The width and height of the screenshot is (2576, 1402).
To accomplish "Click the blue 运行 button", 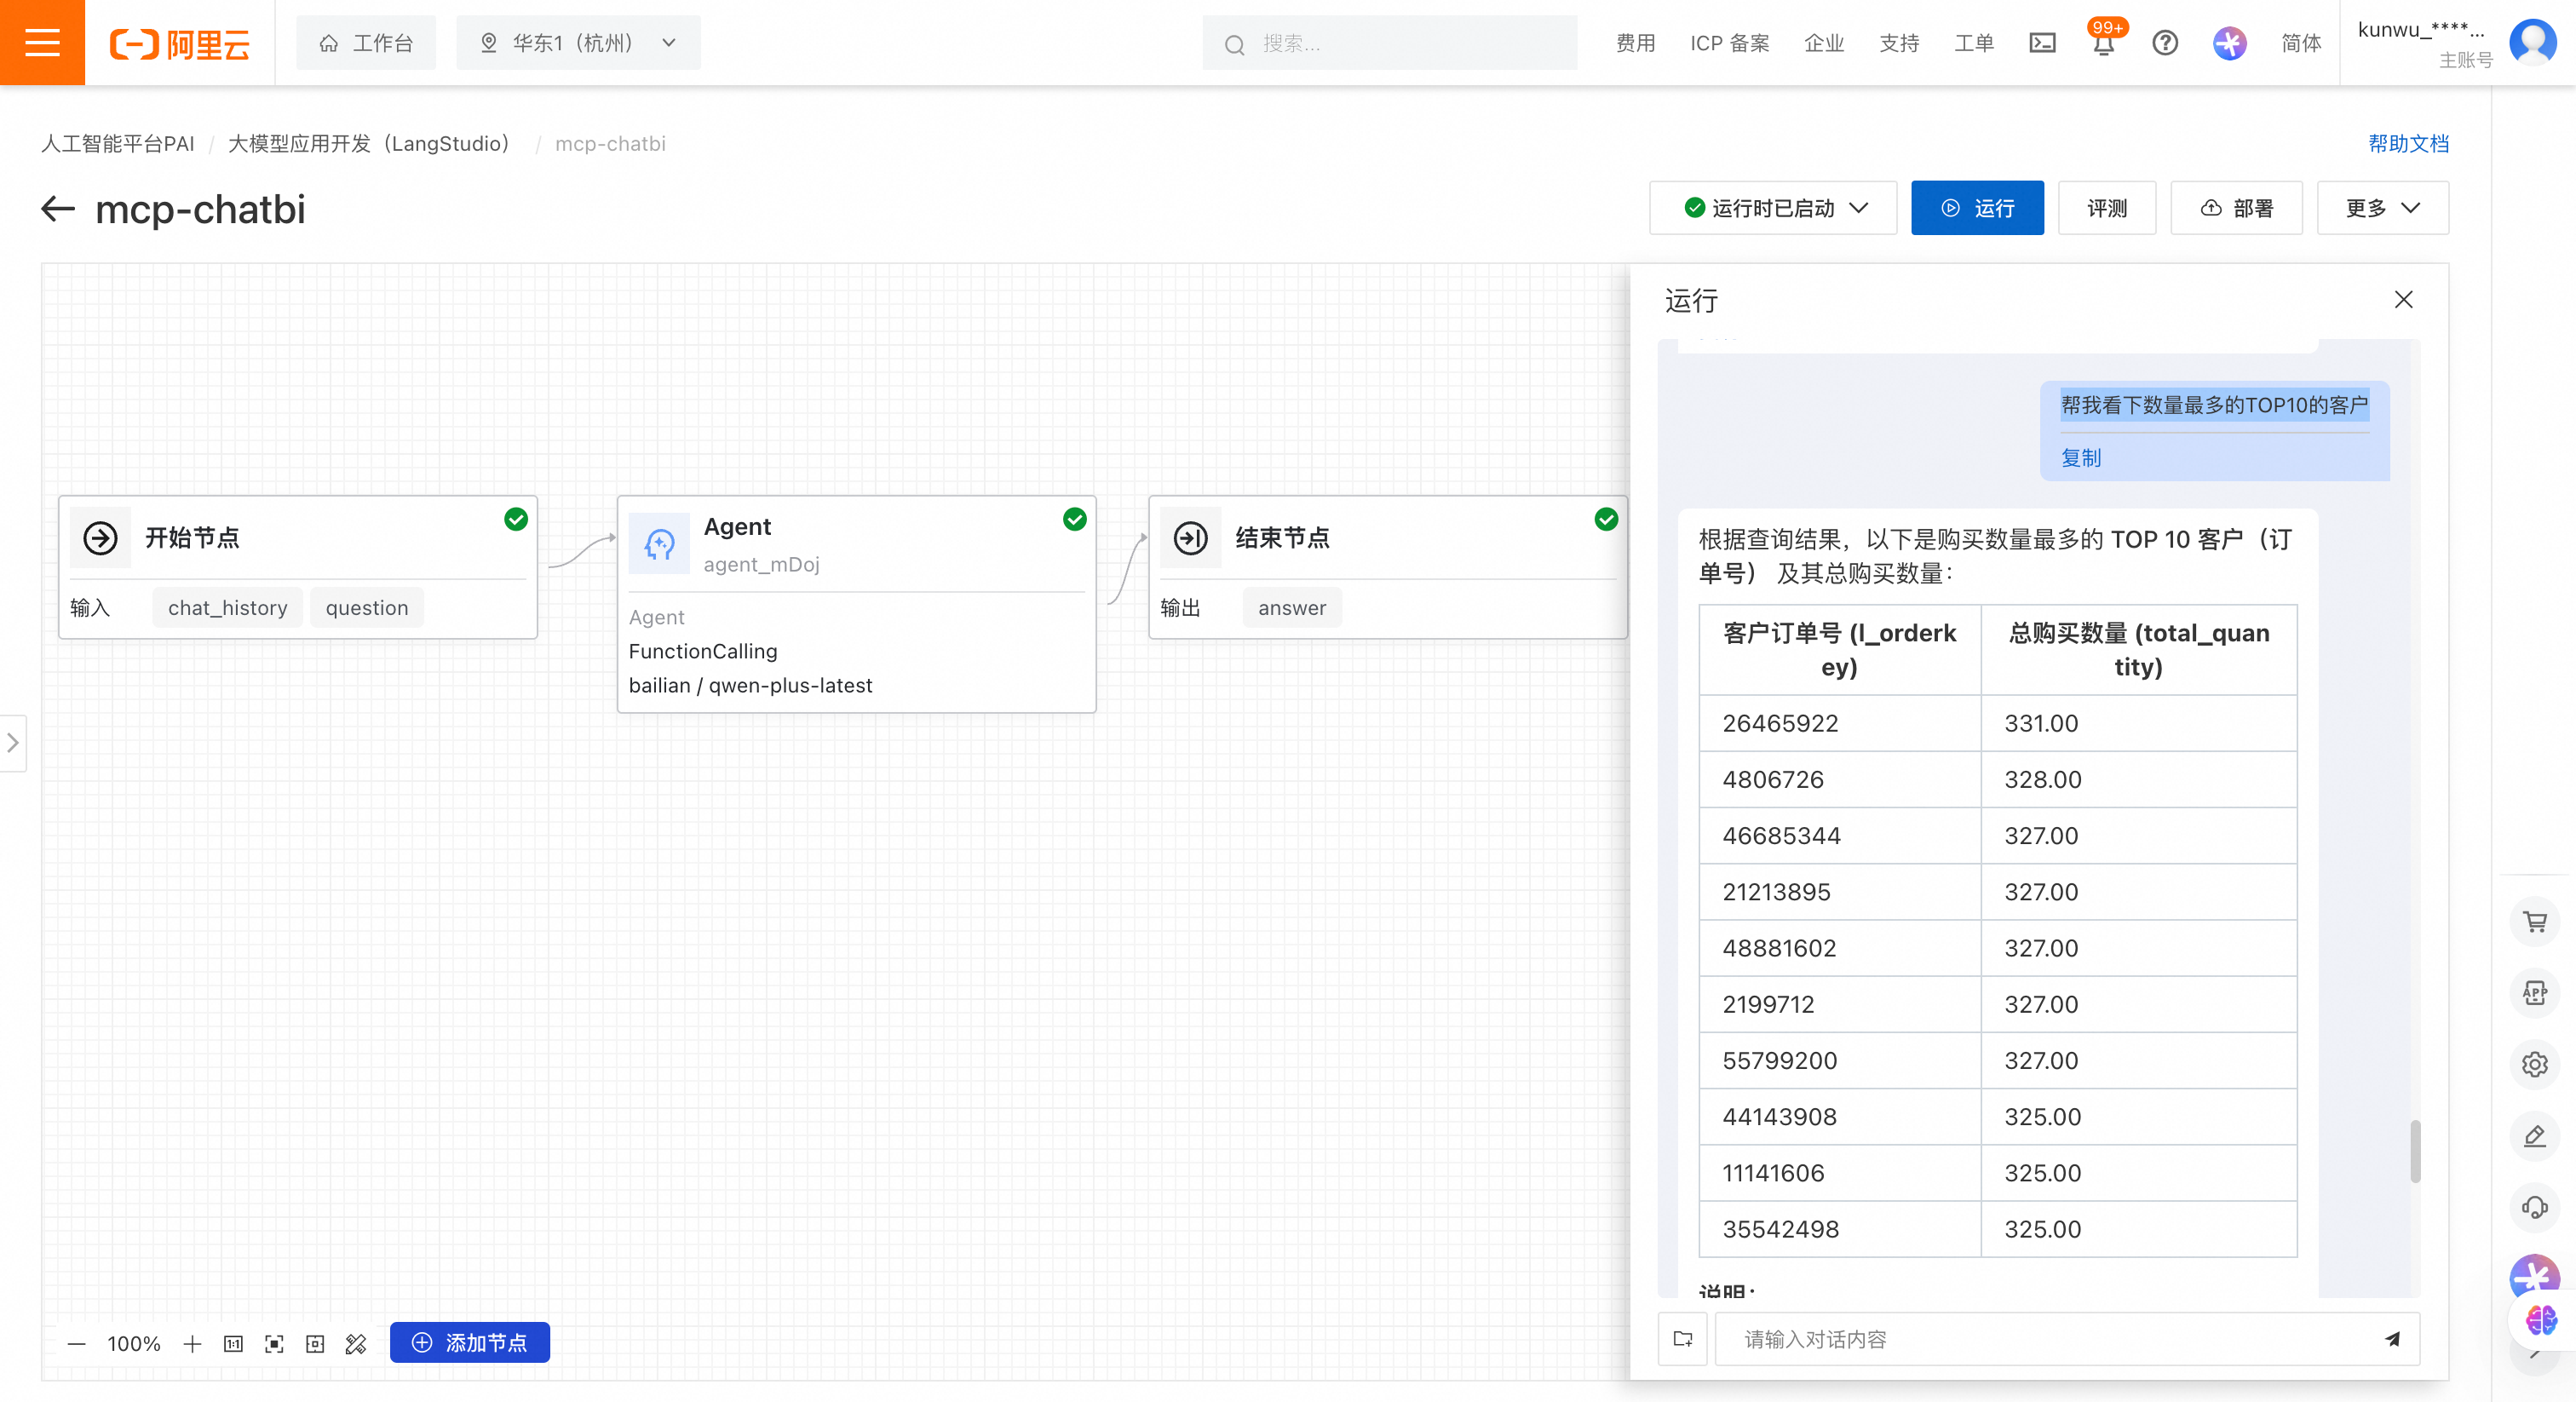I will [x=1977, y=208].
